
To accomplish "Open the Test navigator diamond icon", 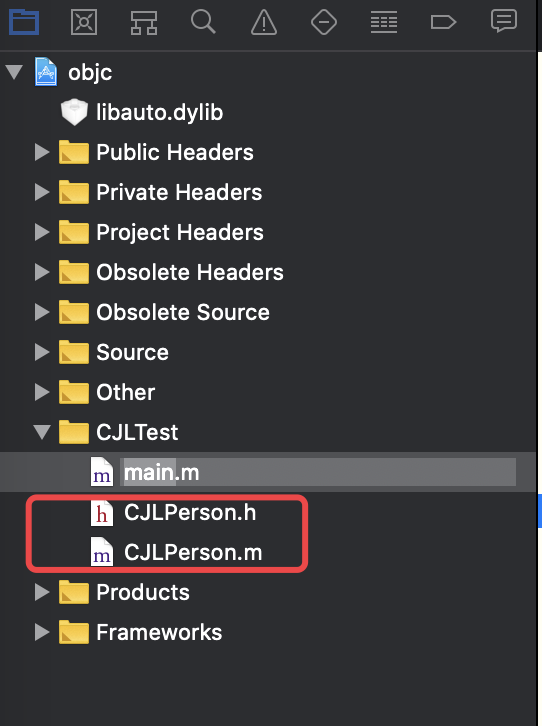I will click(x=324, y=22).
